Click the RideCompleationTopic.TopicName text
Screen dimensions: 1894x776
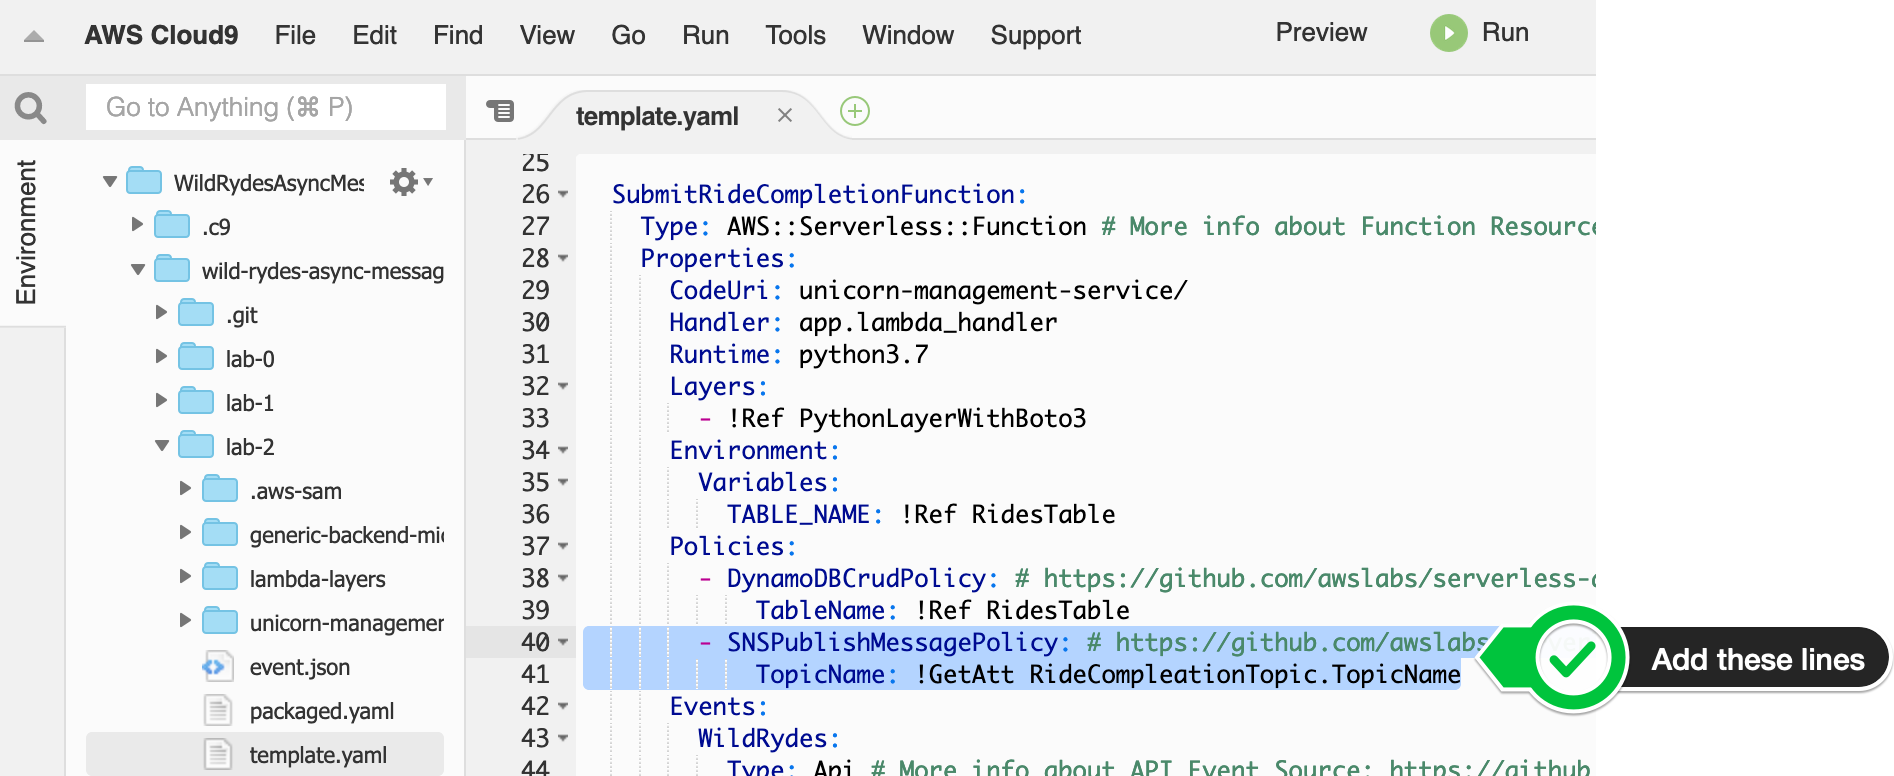tap(1245, 674)
